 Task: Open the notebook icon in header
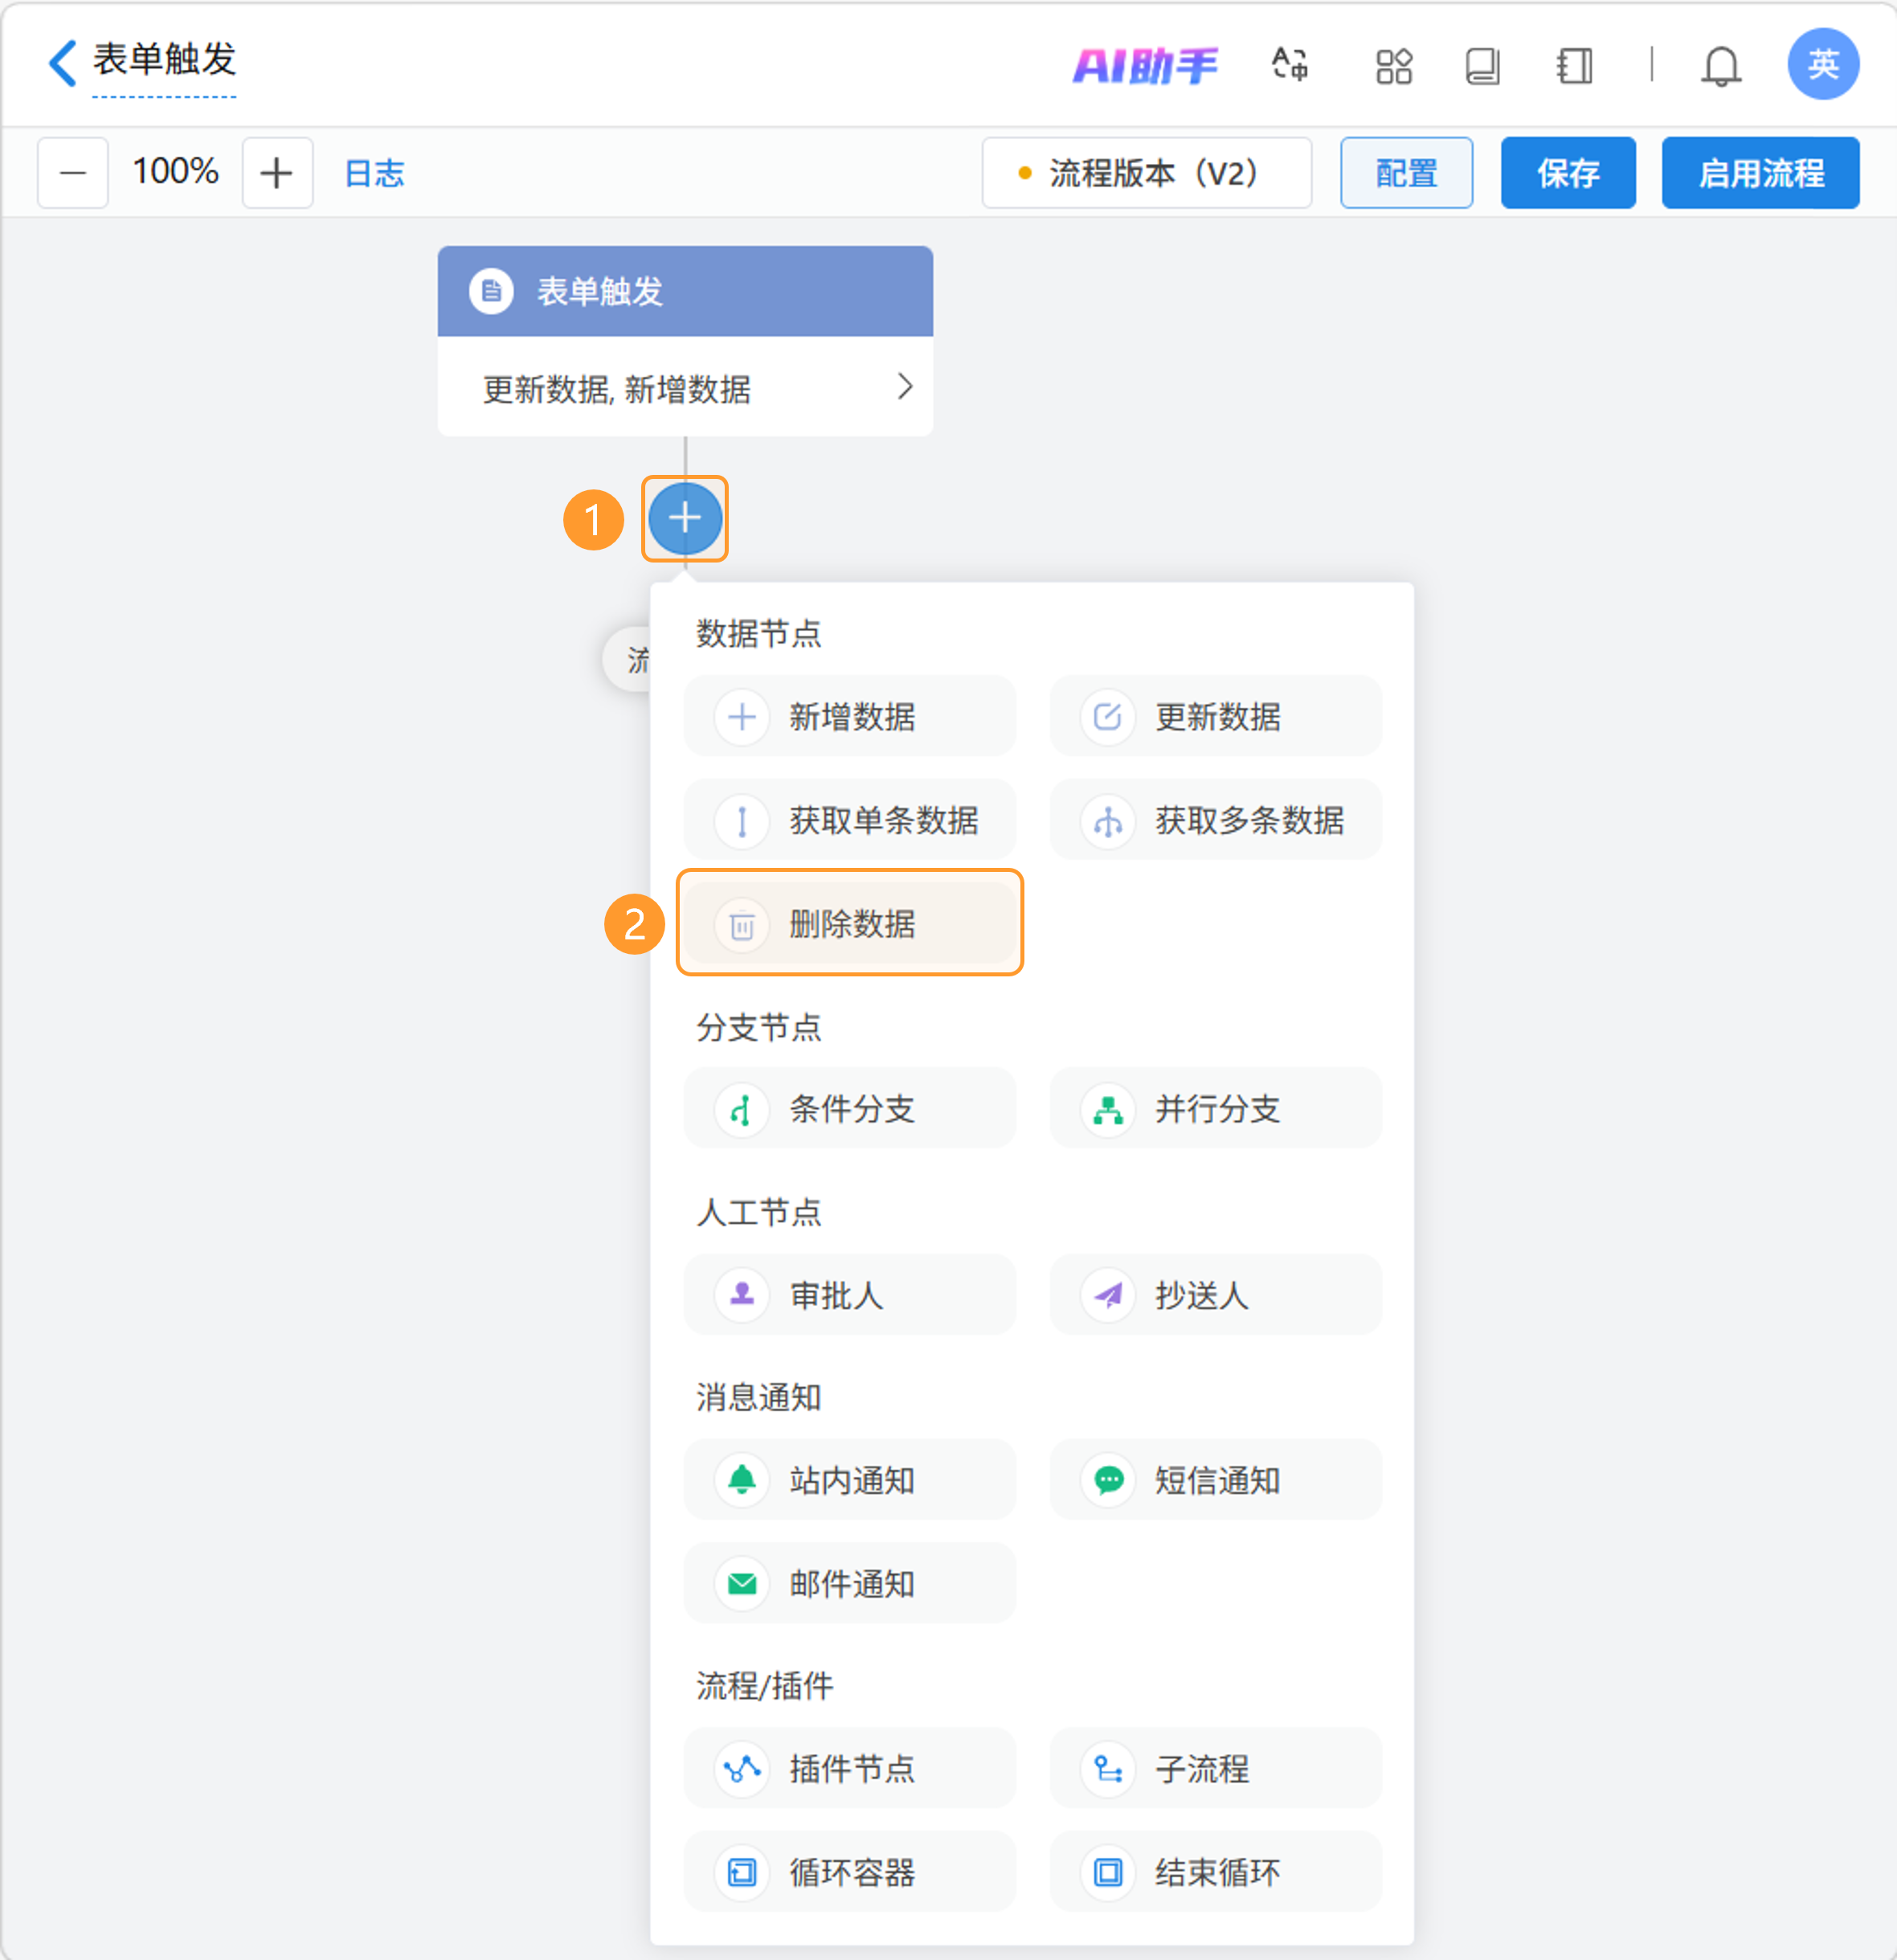click(x=1574, y=66)
